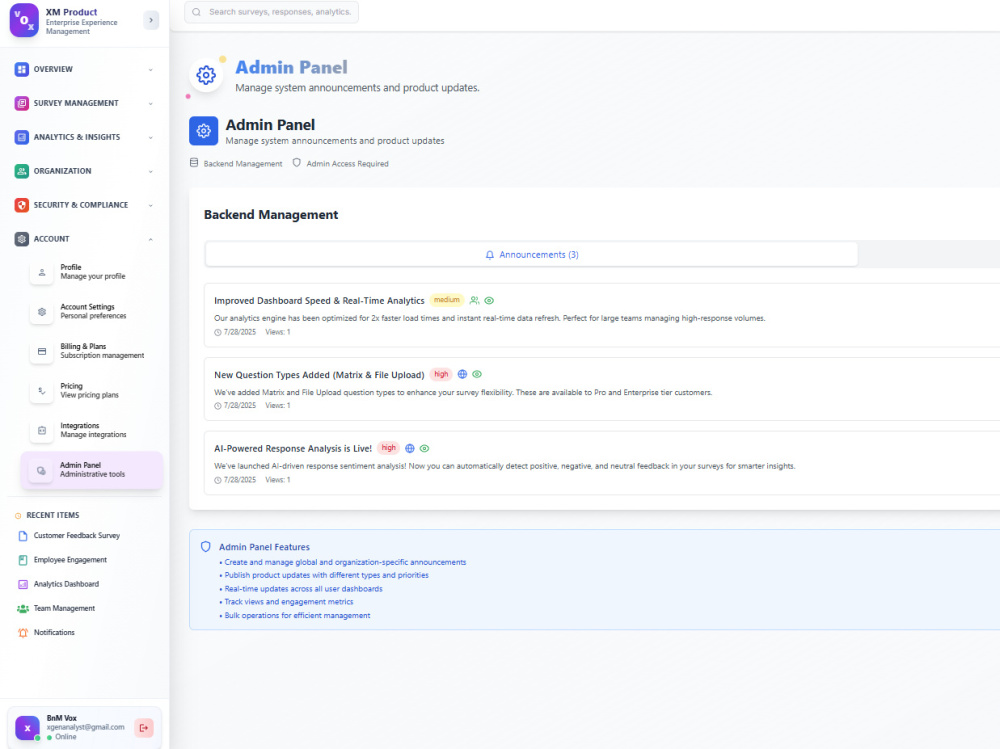The image size is (1000, 749).
Task: Open Pricing, View pricing plans item
Action: [x=92, y=391]
